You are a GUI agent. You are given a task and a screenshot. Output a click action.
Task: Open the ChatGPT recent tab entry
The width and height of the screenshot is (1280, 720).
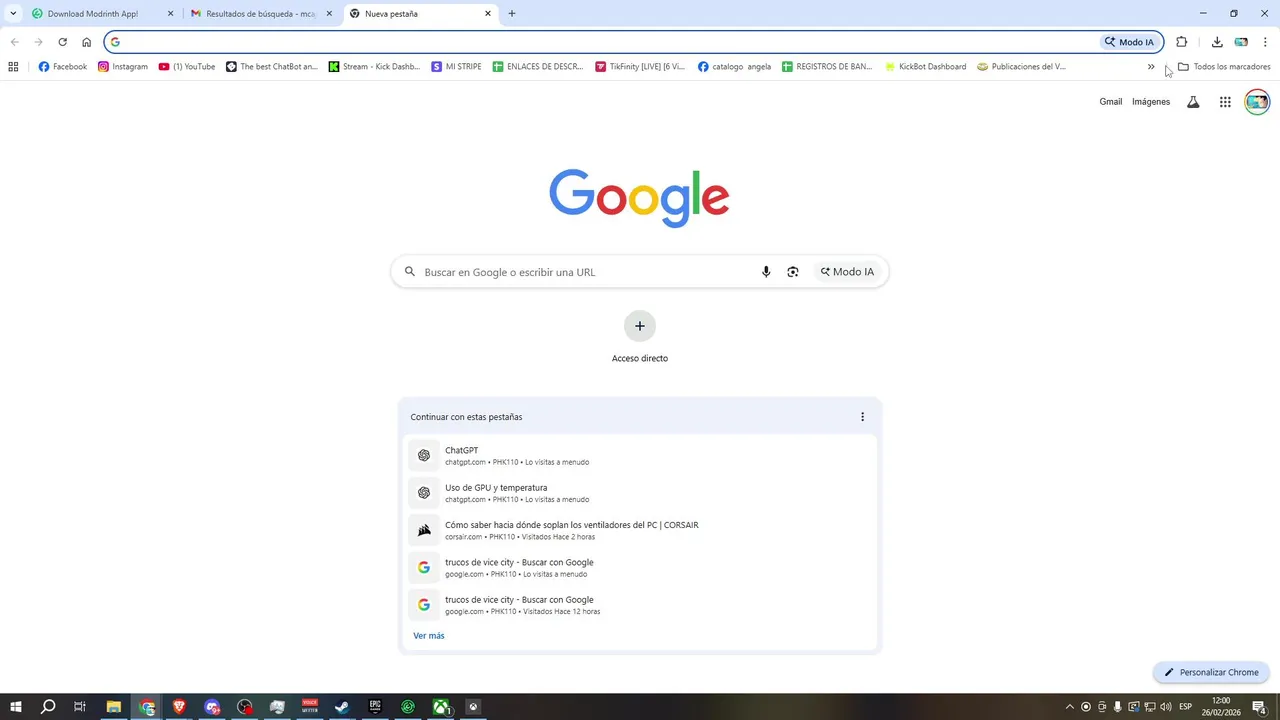(640, 456)
